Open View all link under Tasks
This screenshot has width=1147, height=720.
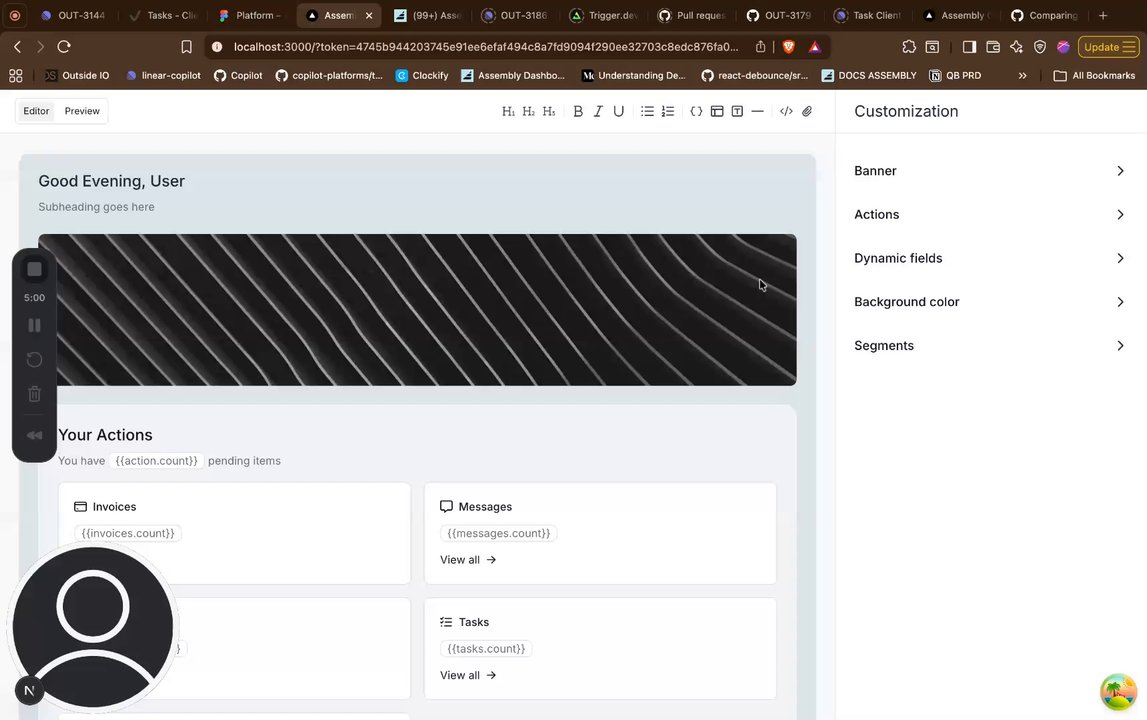(x=468, y=675)
